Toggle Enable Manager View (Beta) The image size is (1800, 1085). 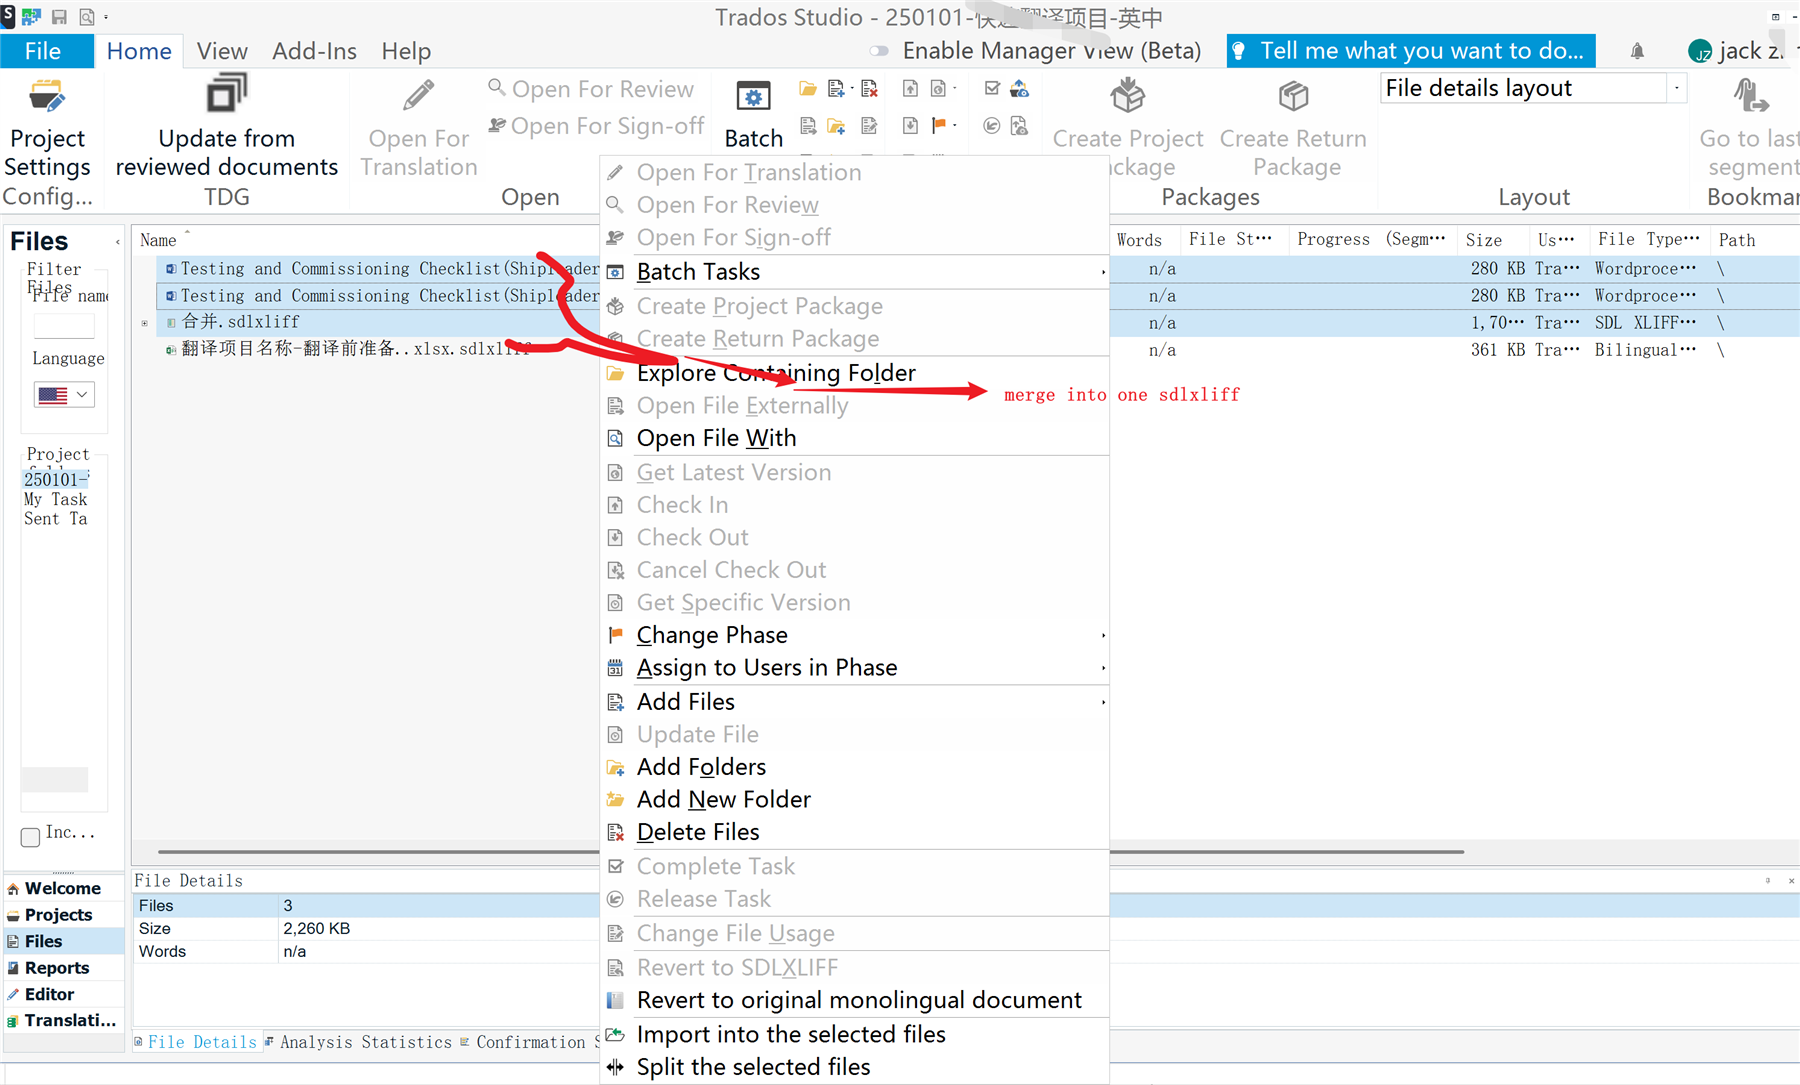tap(878, 50)
